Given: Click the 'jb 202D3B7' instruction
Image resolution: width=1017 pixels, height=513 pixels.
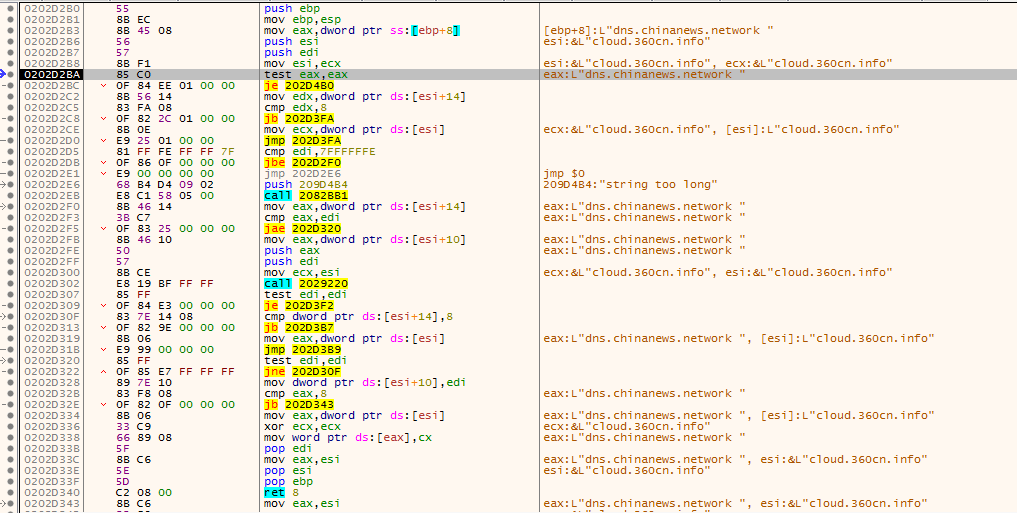Looking at the screenshot, I should click(x=299, y=328).
